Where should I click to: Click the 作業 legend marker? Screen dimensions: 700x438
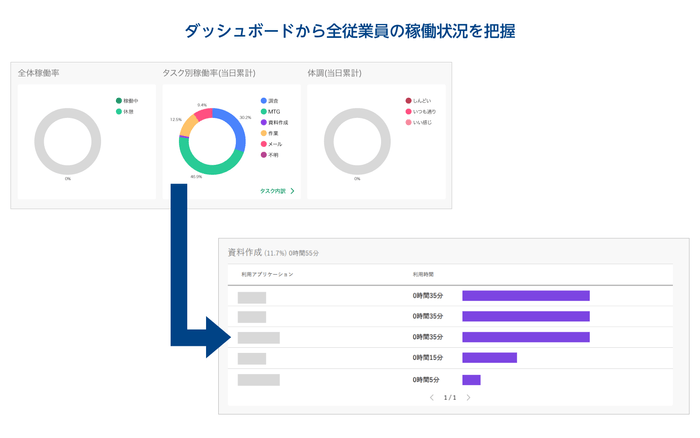click(263, 133)
